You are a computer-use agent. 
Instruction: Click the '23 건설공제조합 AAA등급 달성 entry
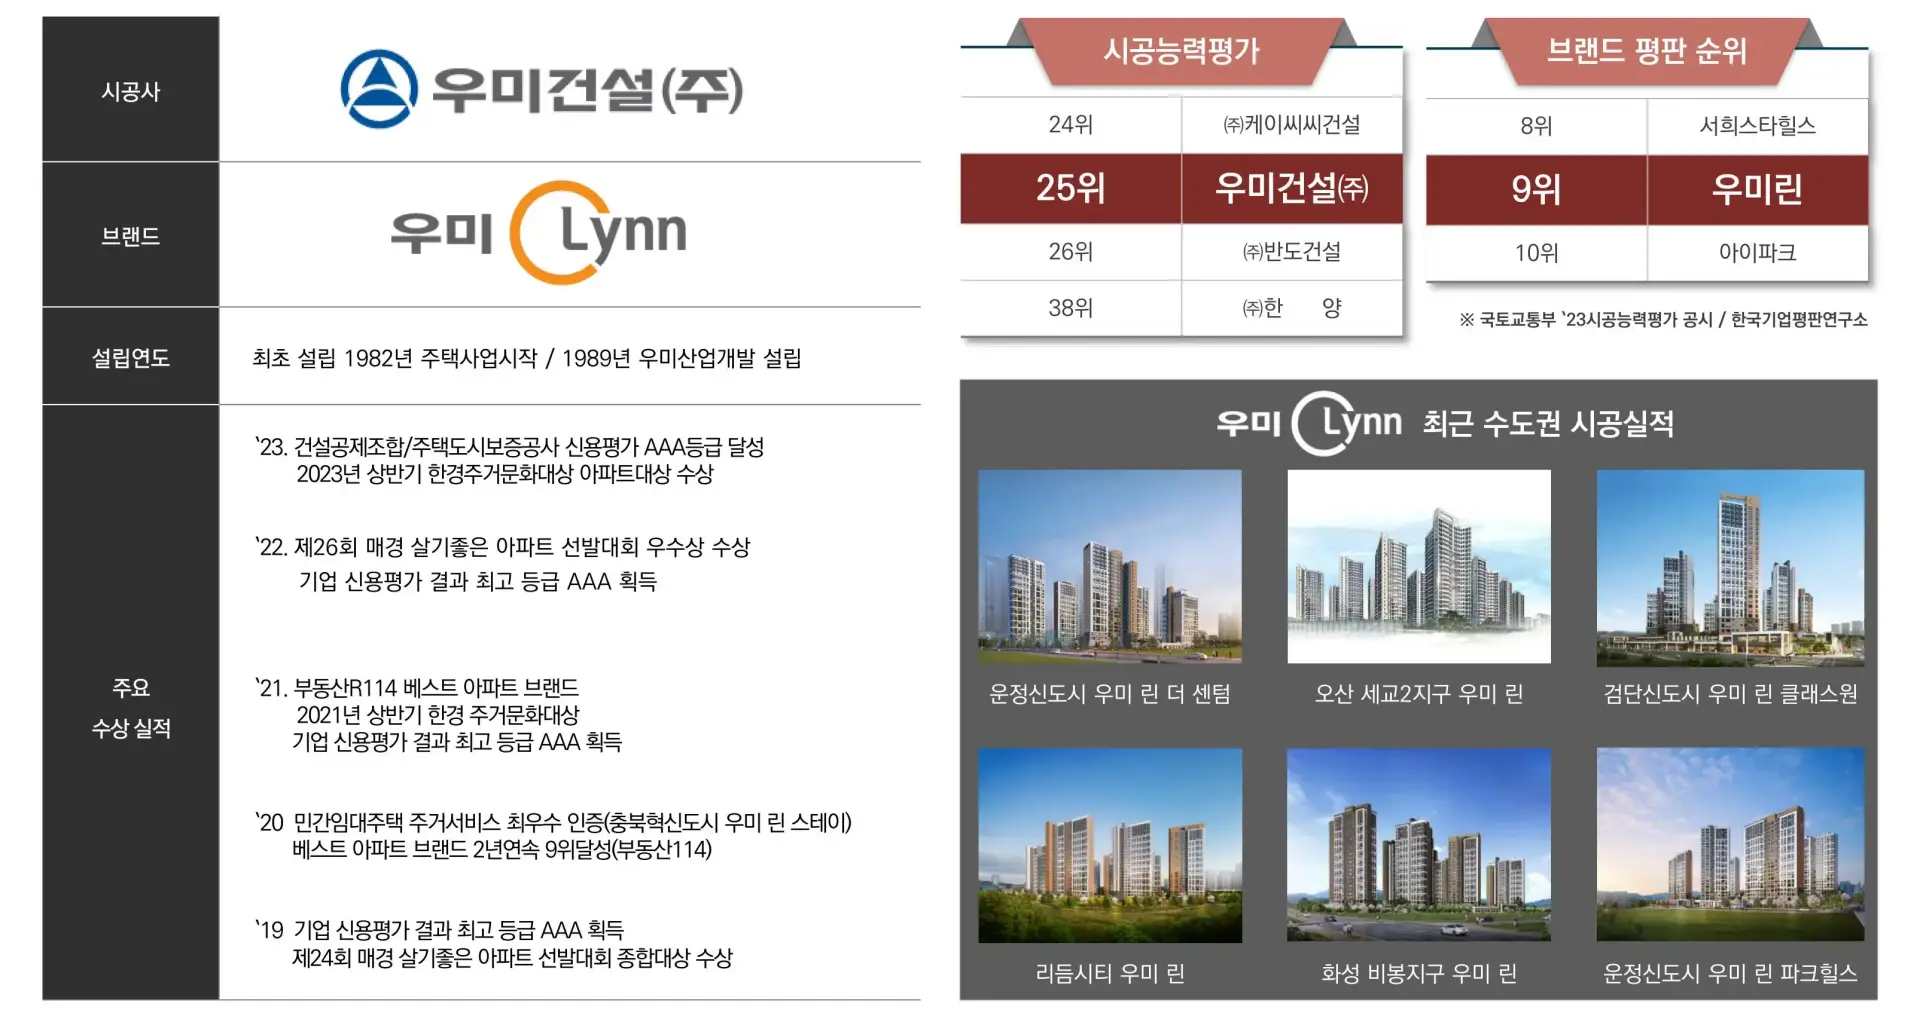point(510,447)
